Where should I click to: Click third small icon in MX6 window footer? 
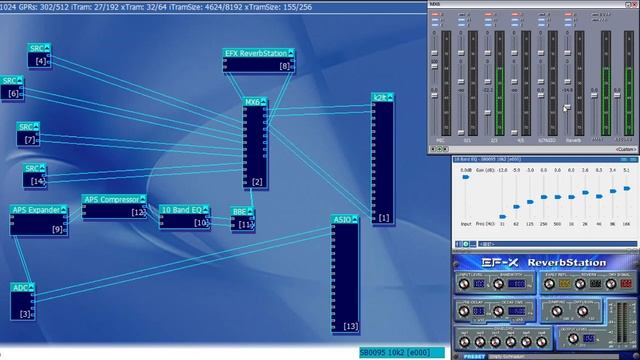pos(445,149)
